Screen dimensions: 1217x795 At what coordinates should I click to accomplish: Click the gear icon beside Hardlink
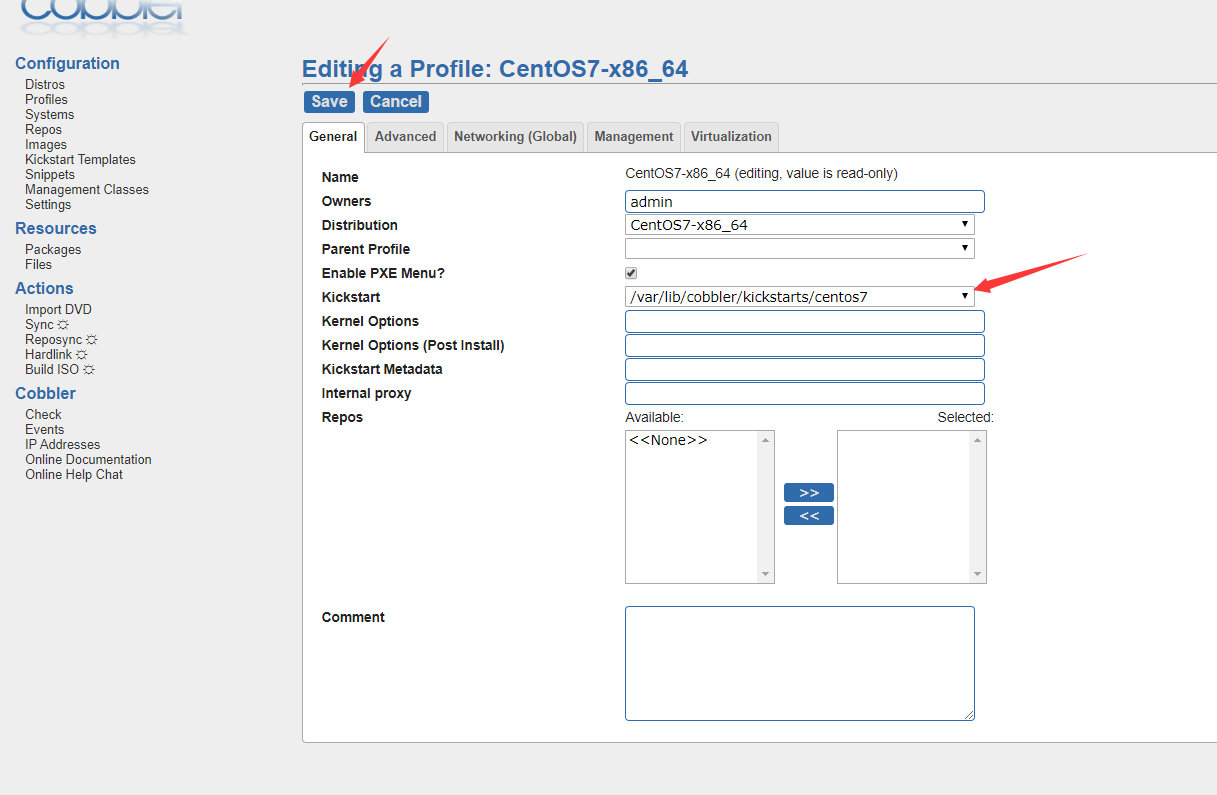coord(81,355)
